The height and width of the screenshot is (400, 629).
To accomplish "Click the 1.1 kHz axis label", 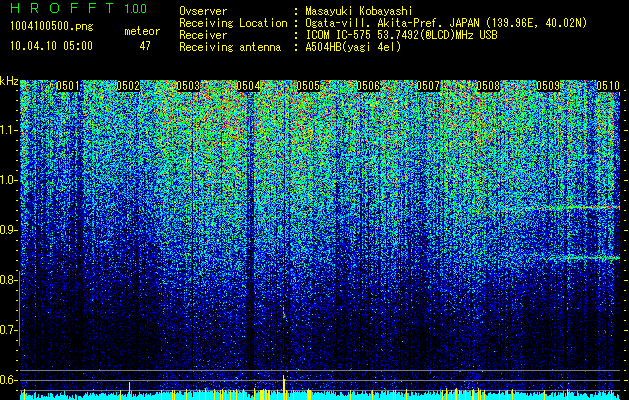I will click(7, 130).
